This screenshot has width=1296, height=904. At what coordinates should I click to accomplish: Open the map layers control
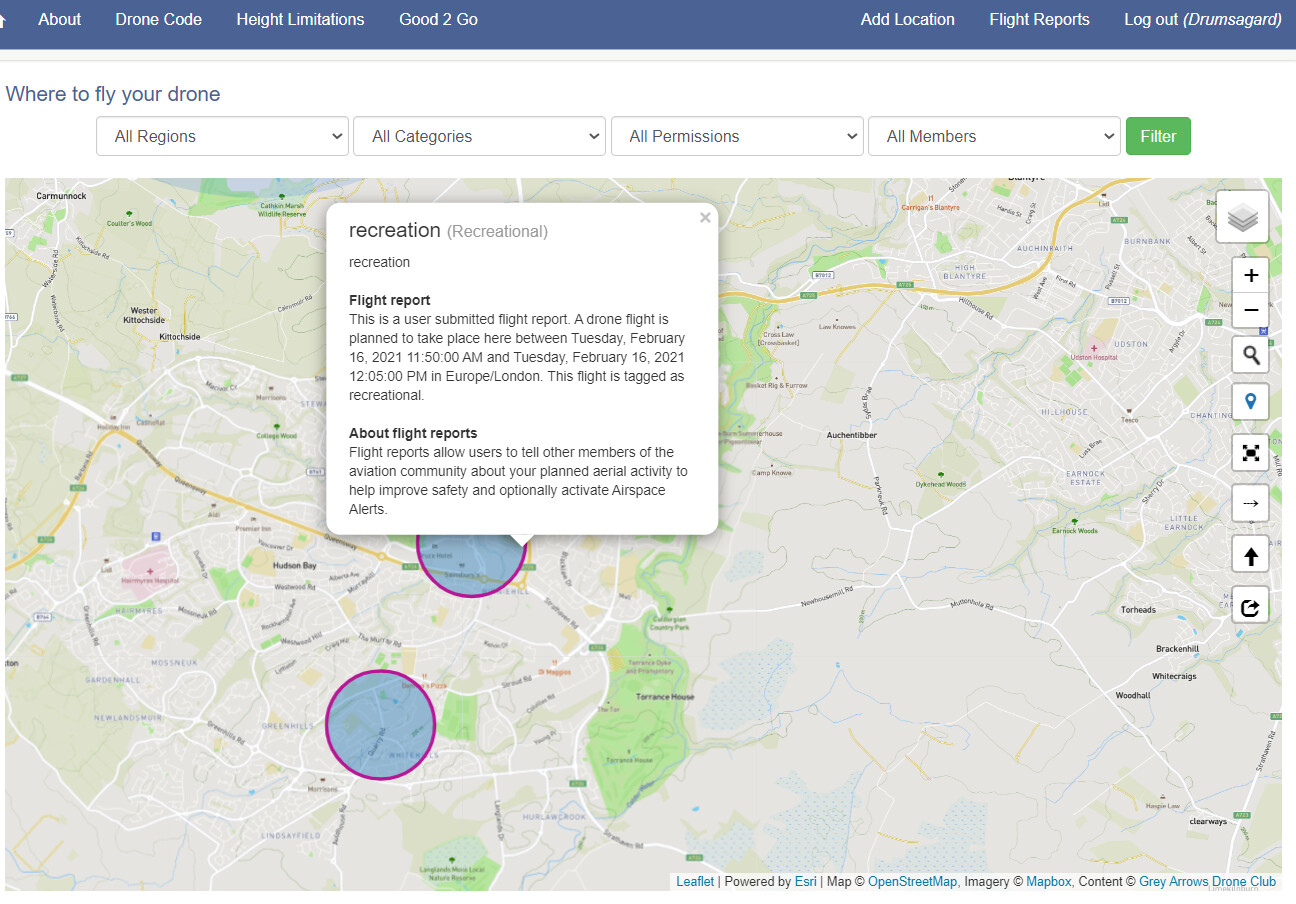click(x=1243, y=217)
